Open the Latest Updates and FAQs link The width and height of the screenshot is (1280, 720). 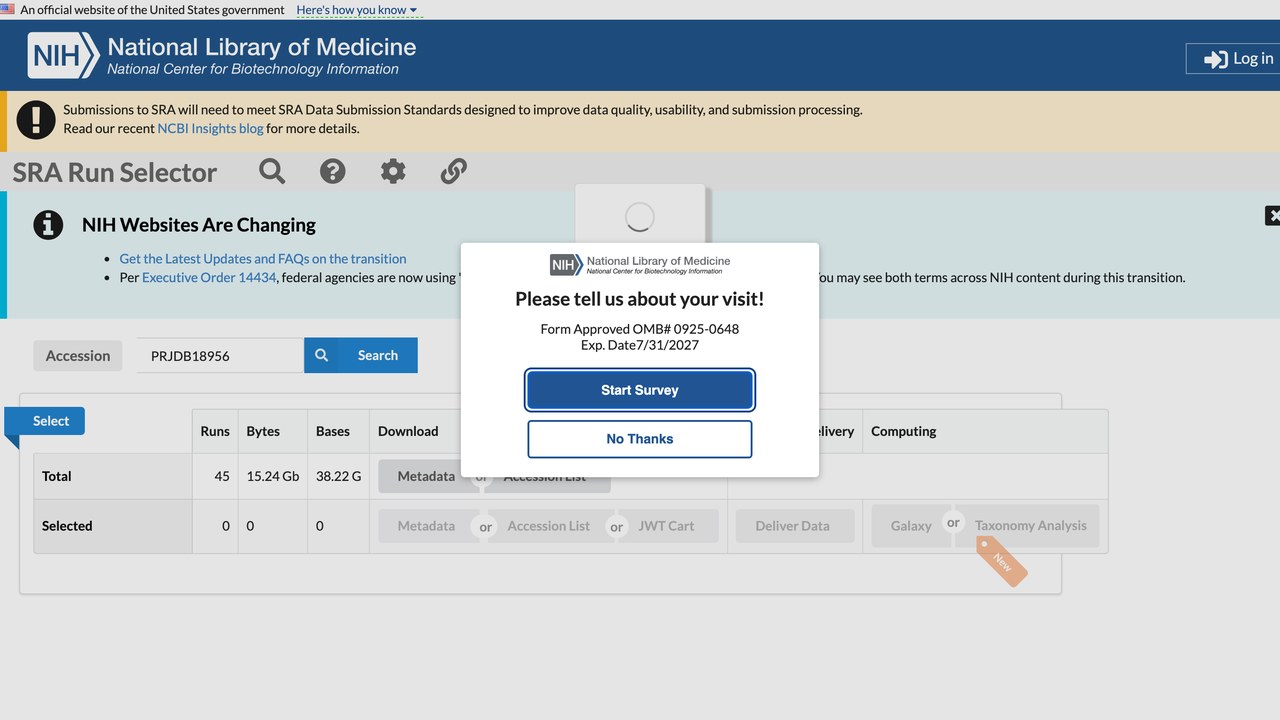point(263,258)
